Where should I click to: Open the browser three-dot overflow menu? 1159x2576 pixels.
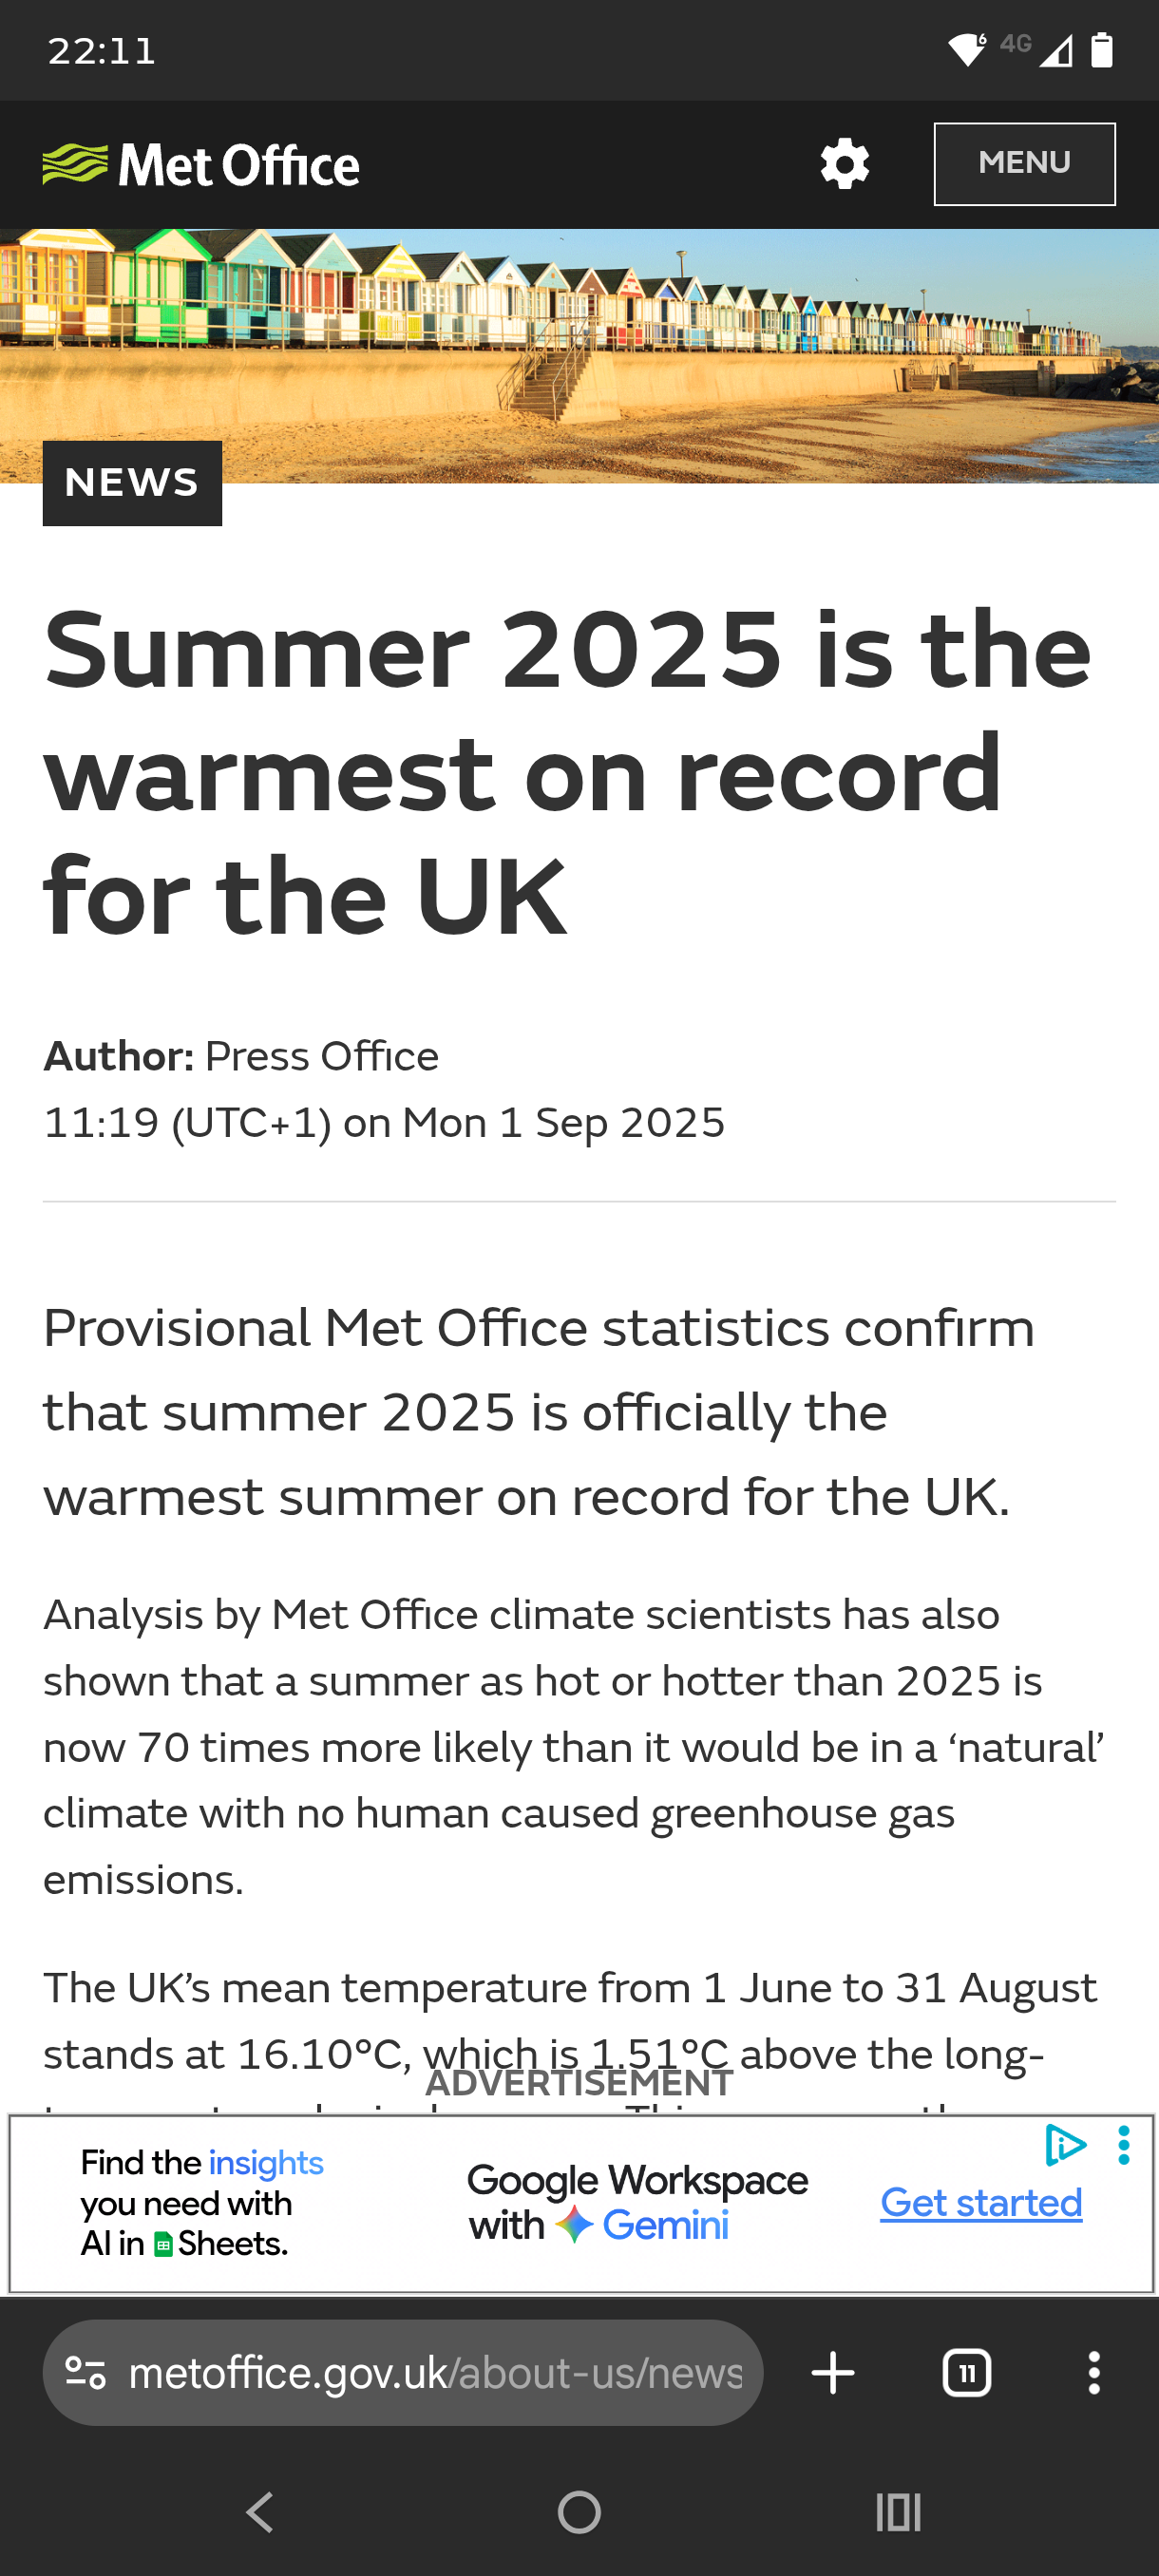(x=1094, y=2372)
